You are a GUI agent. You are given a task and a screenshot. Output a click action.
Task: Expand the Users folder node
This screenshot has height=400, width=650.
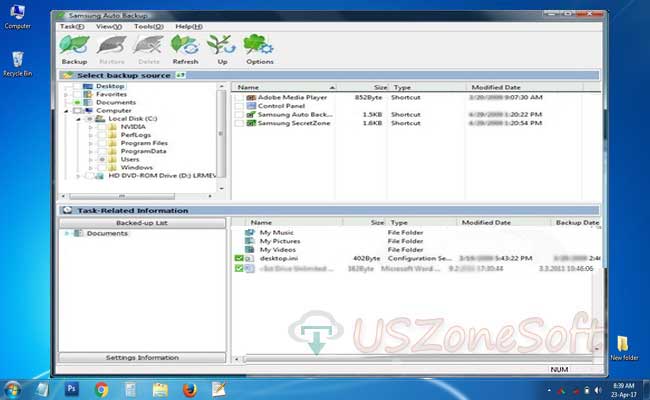pyautogui.click(x=91, y=160)
